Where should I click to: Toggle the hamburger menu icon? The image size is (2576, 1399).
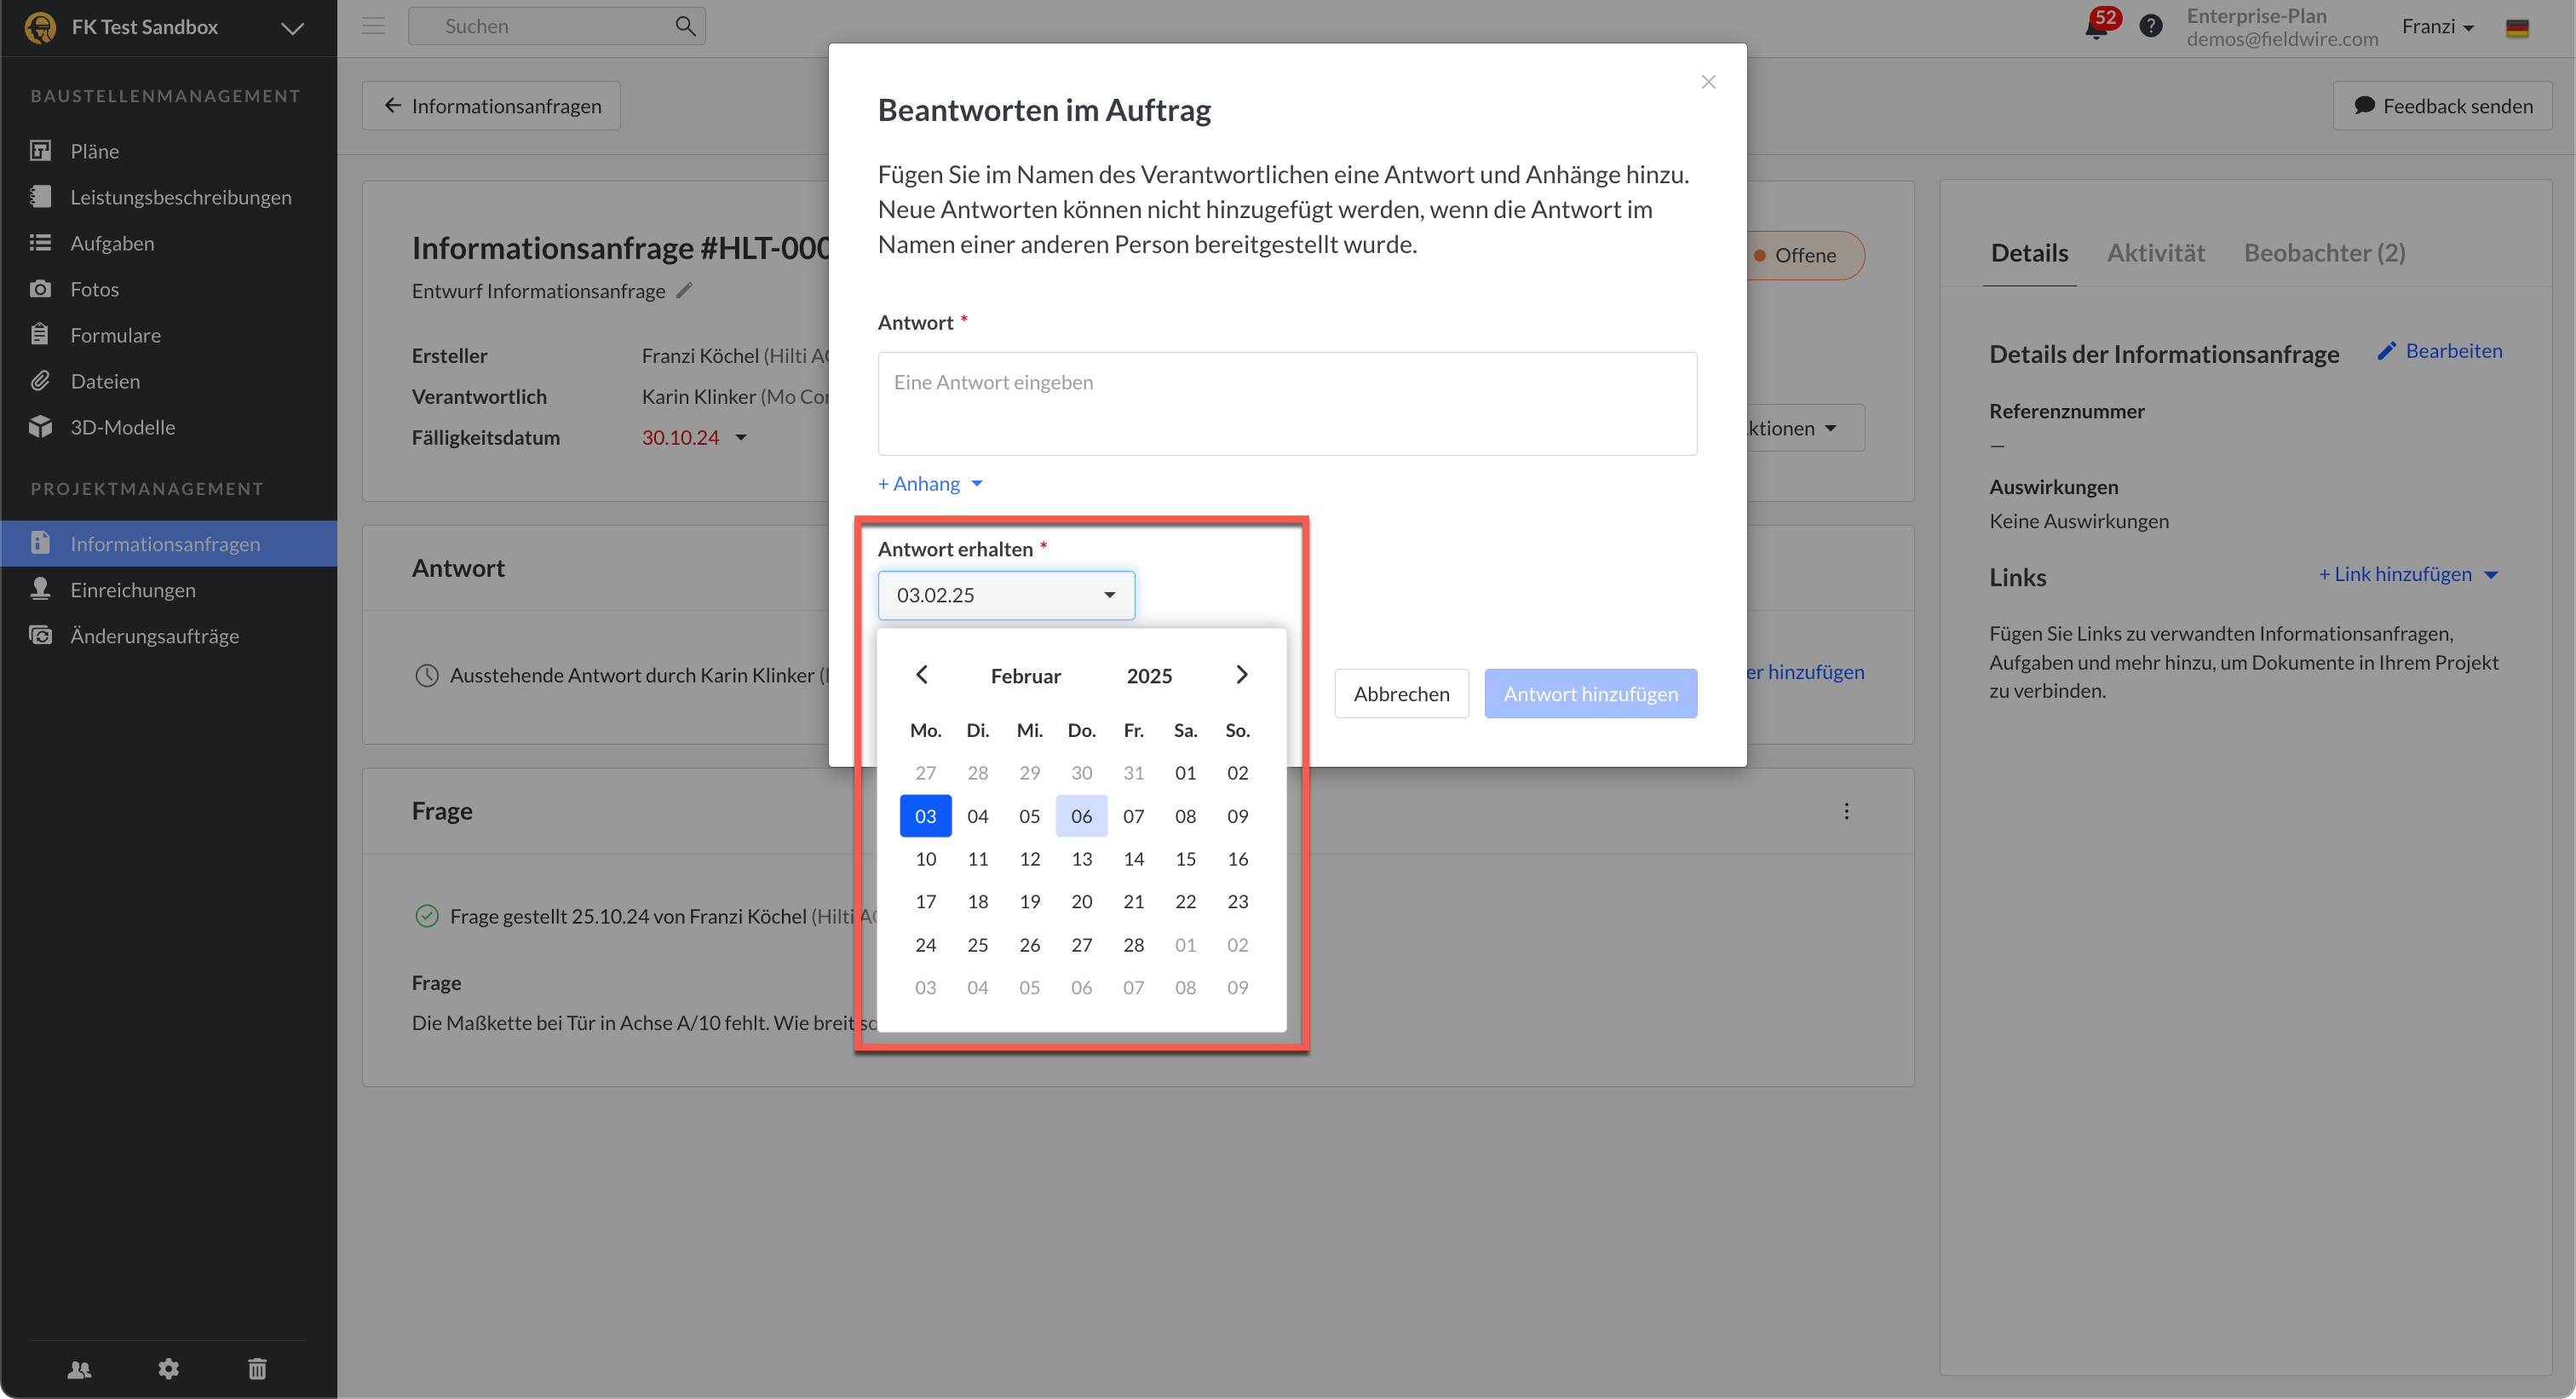(373, 26)
